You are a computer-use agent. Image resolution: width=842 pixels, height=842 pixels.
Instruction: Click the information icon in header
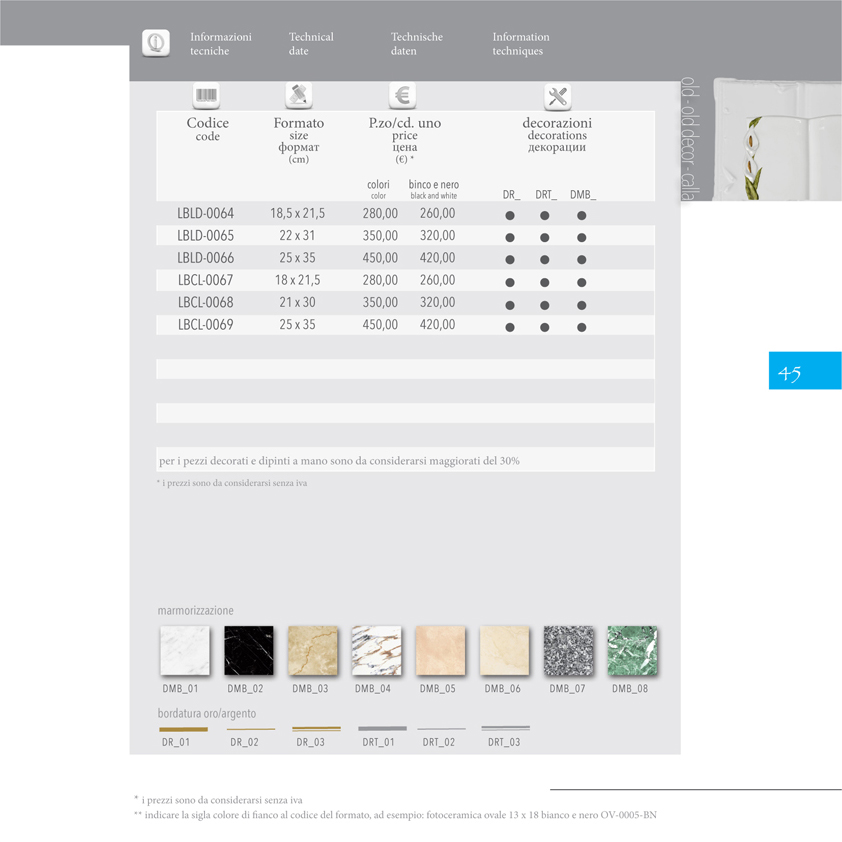pos(155,43)
